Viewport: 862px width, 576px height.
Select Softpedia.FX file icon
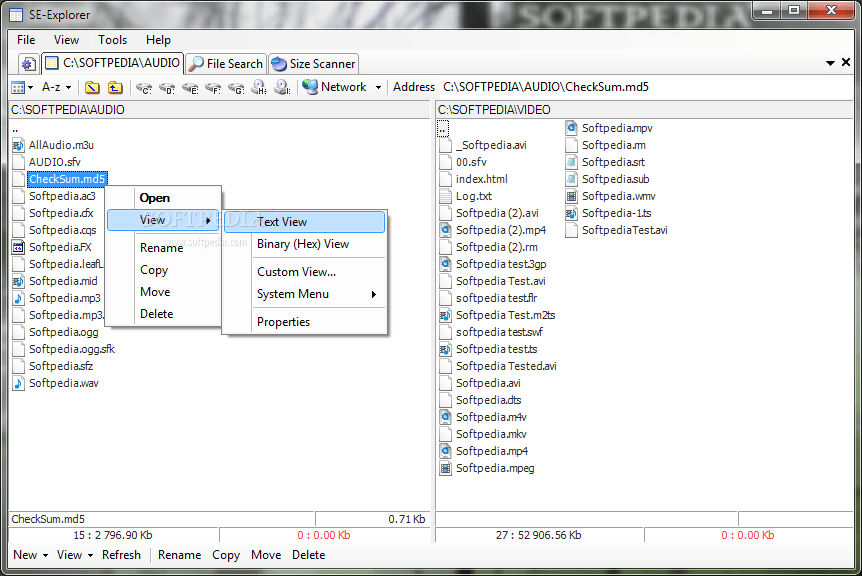point(18,247)
